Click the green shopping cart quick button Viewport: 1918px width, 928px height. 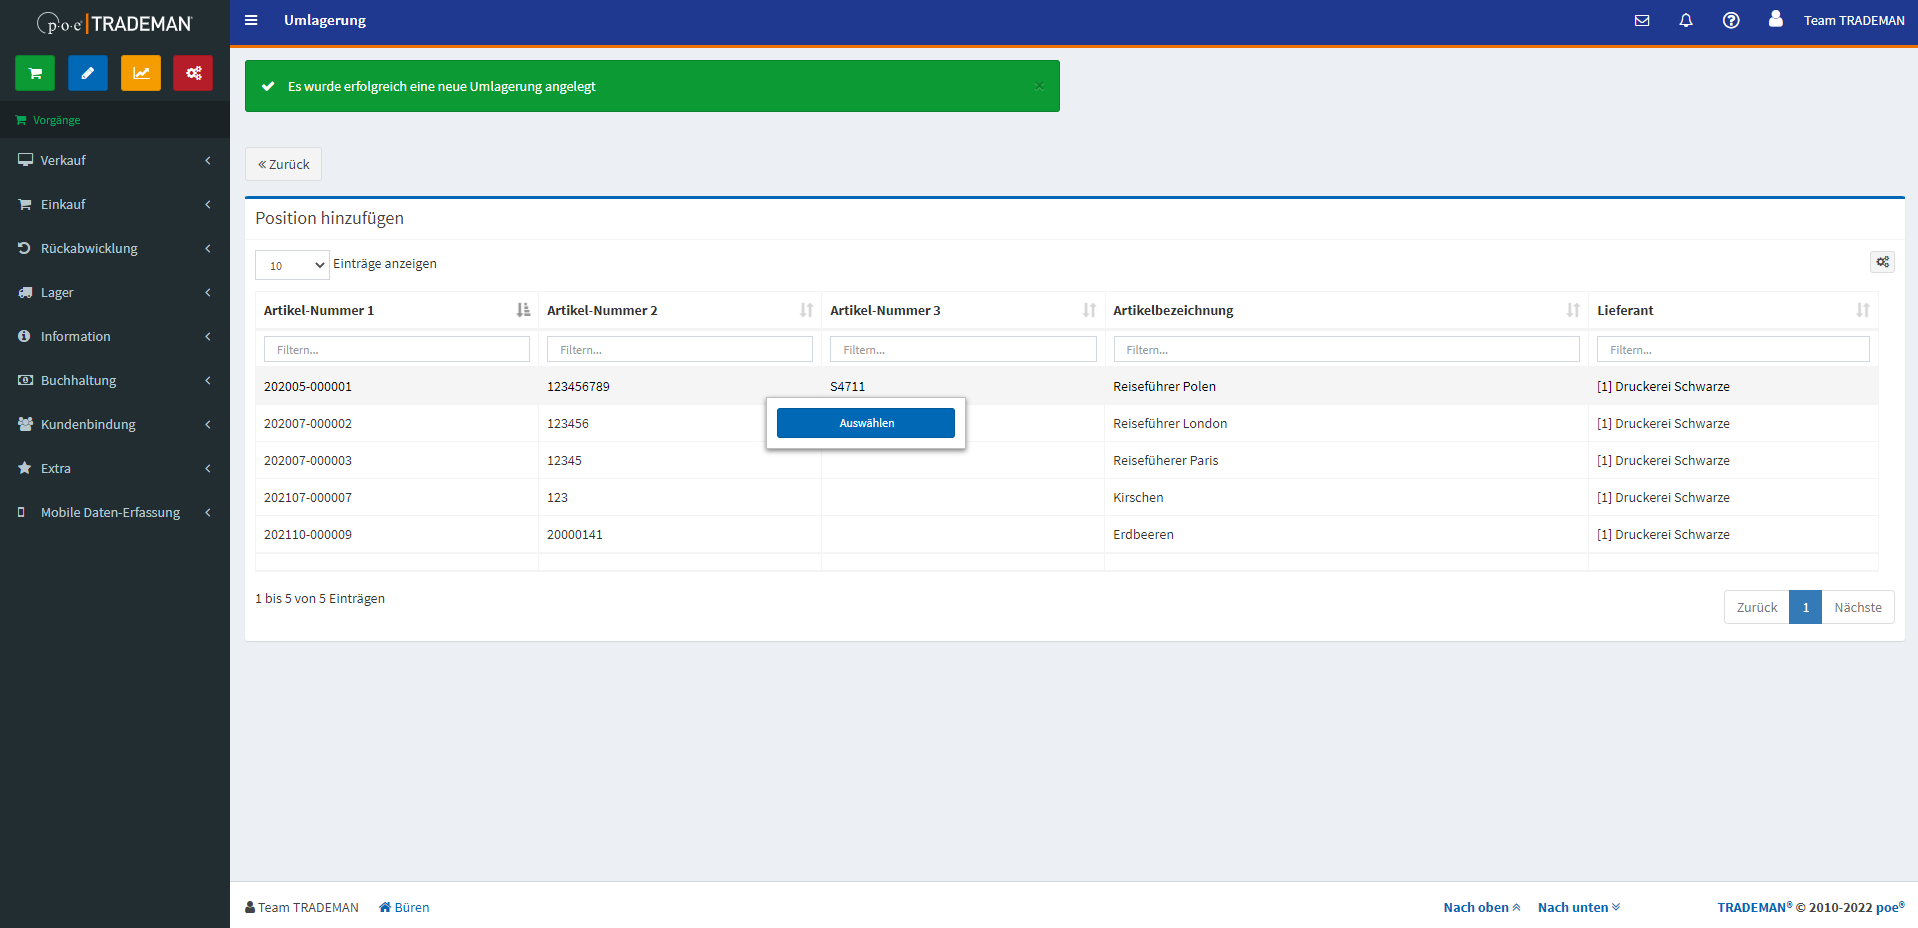(35, 73)
